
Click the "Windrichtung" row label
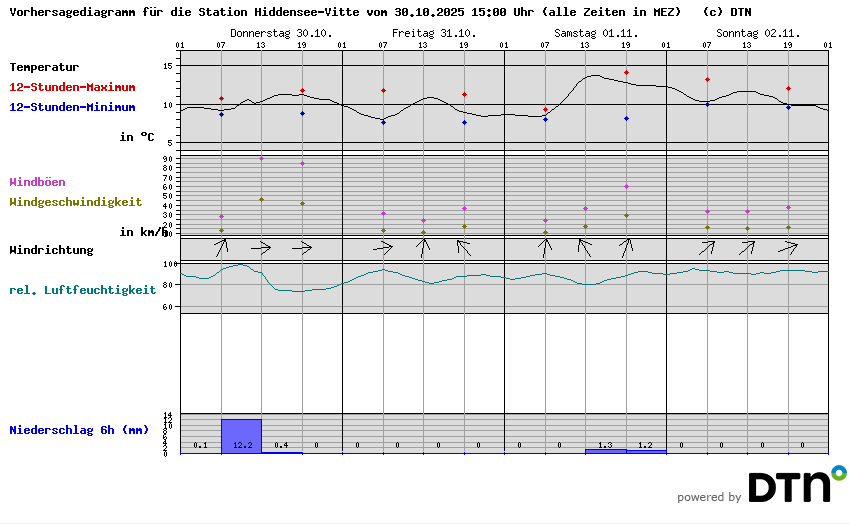(x=51, y=250)
